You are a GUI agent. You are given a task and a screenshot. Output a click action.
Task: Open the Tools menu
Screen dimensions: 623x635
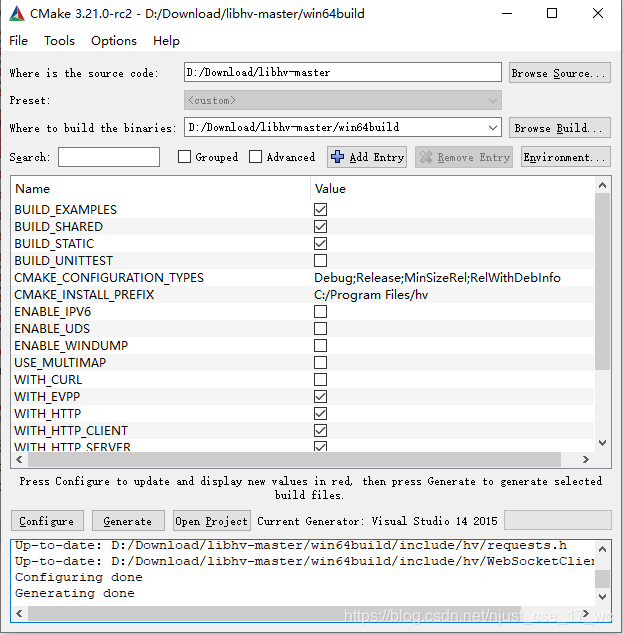coord(59,41)
